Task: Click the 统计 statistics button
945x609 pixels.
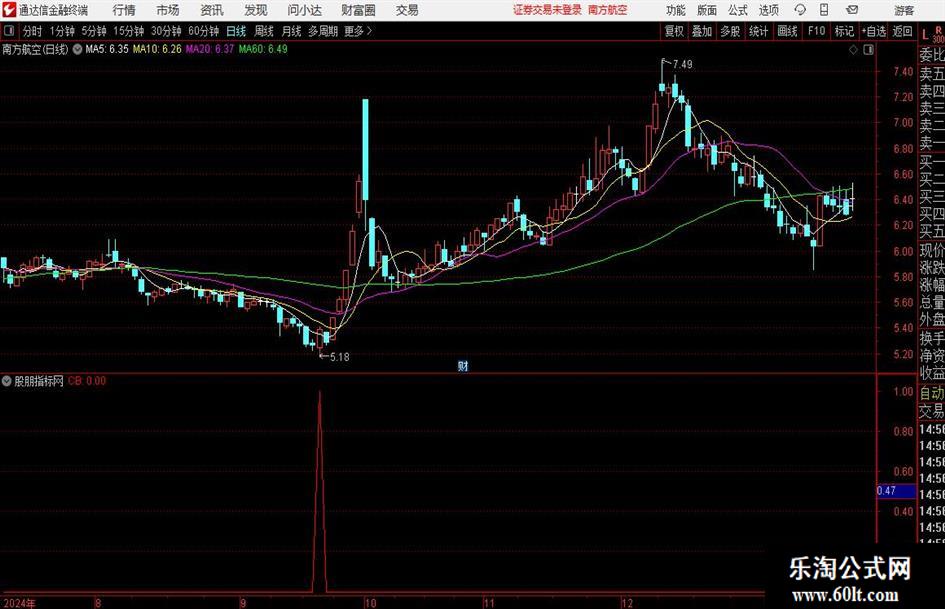Action: (758, 31)
